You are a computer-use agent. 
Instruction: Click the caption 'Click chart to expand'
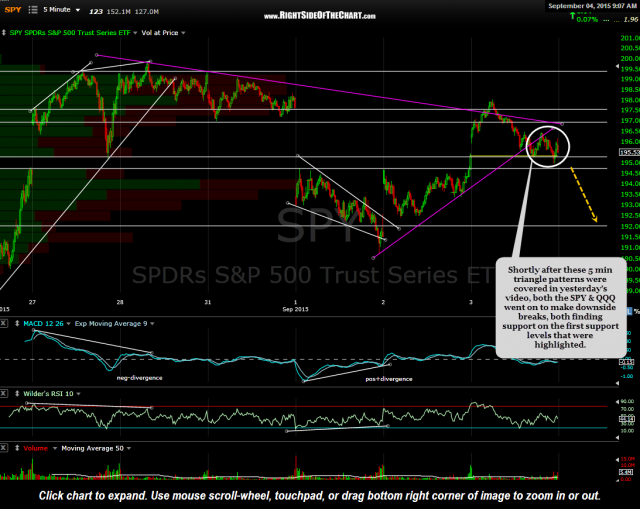(x=93, y=496)
